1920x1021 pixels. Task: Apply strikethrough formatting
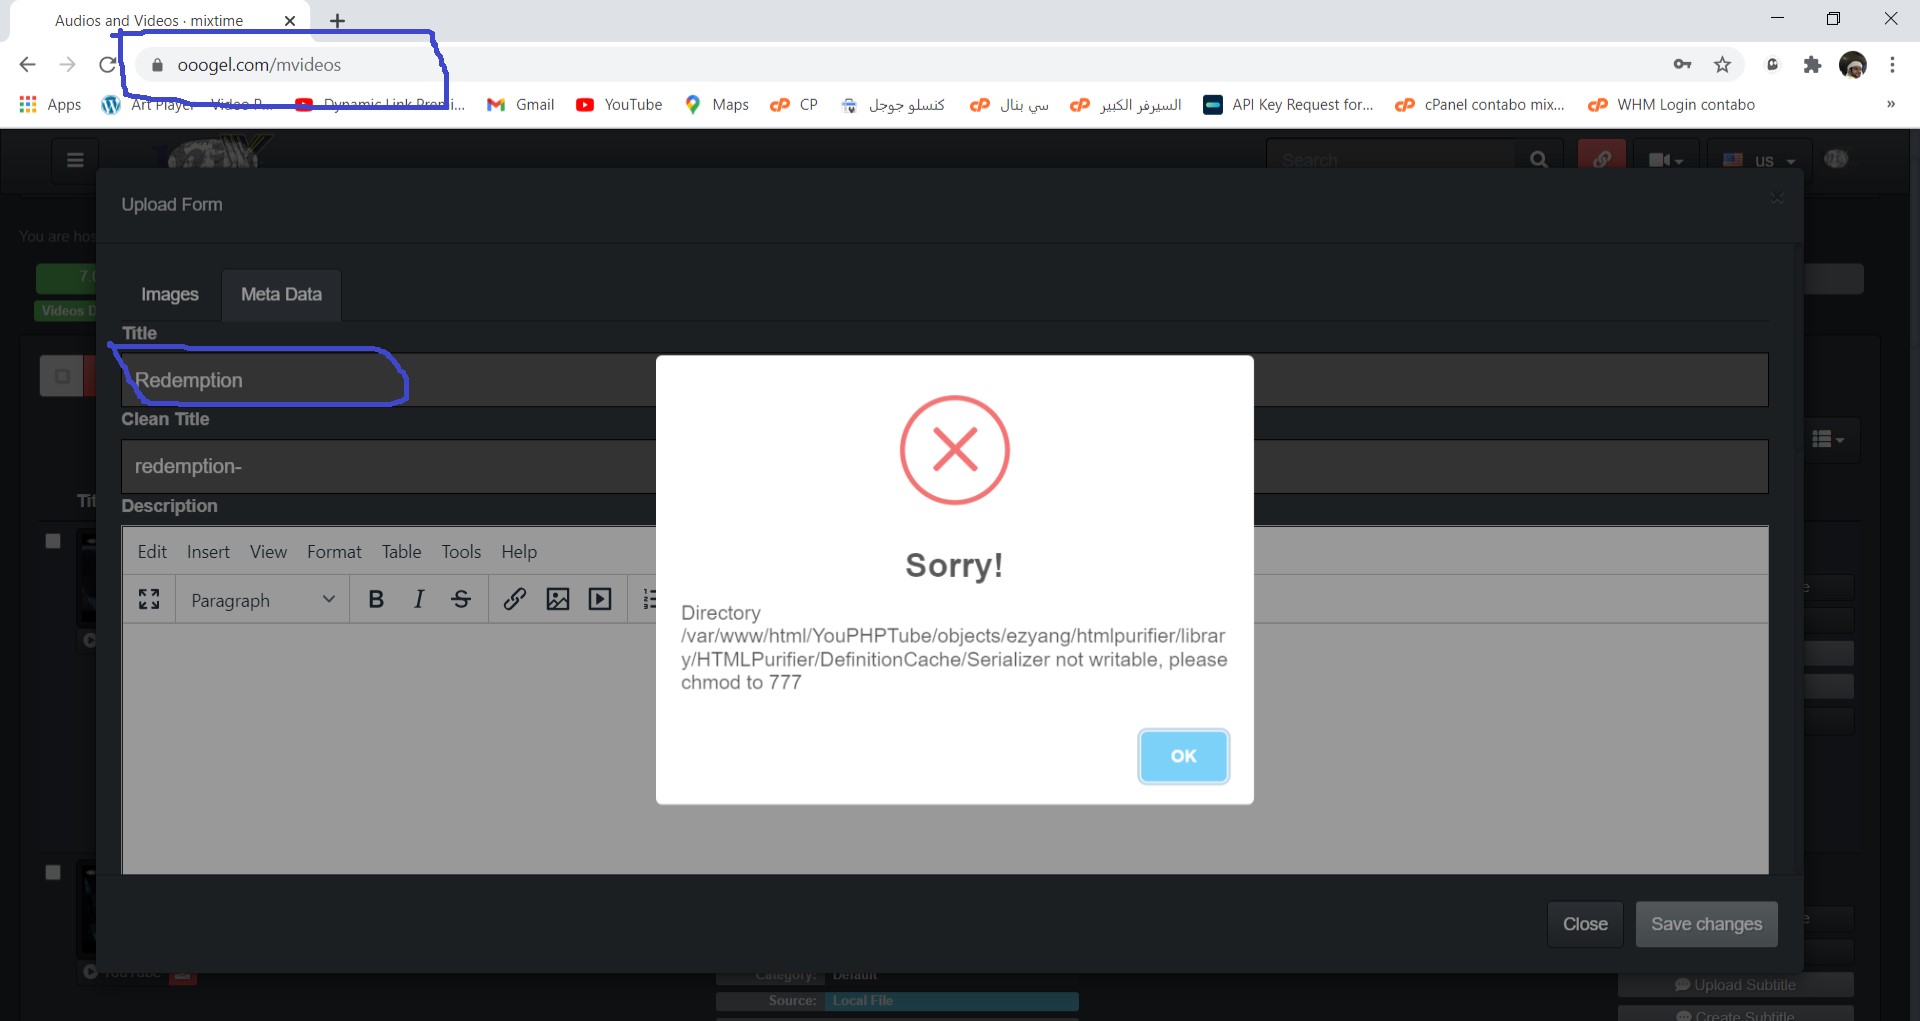click(460, 599)
